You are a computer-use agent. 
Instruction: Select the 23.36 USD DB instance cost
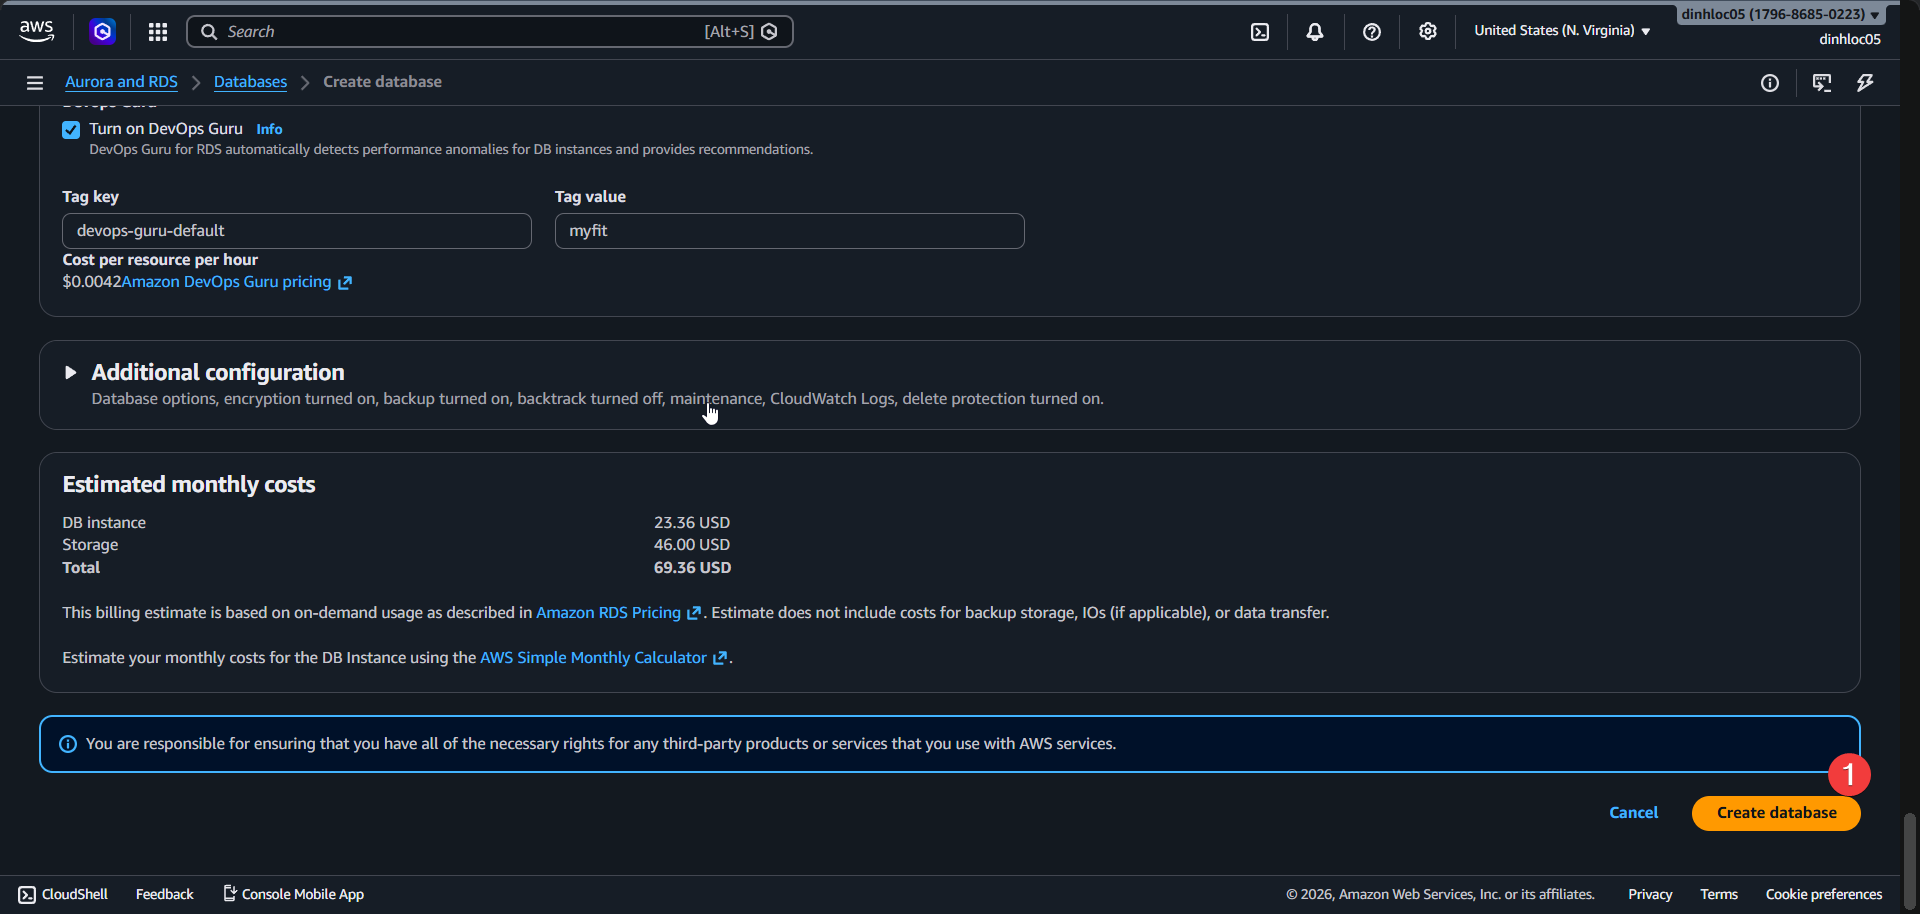coord(692,523)
